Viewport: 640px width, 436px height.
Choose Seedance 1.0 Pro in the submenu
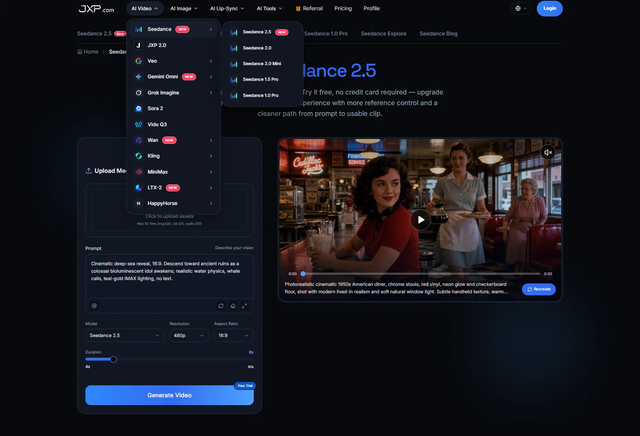[262, 96]
